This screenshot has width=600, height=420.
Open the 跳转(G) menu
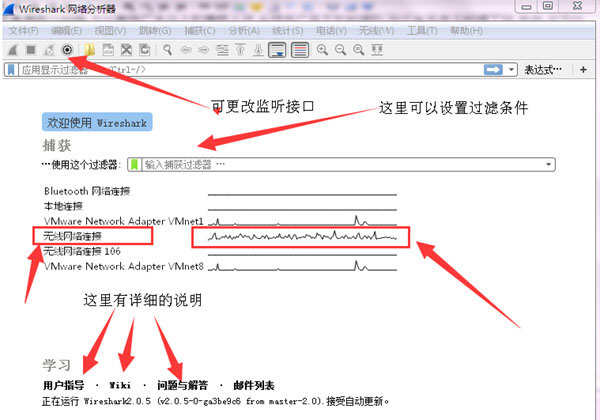click(x=155, y=31)
